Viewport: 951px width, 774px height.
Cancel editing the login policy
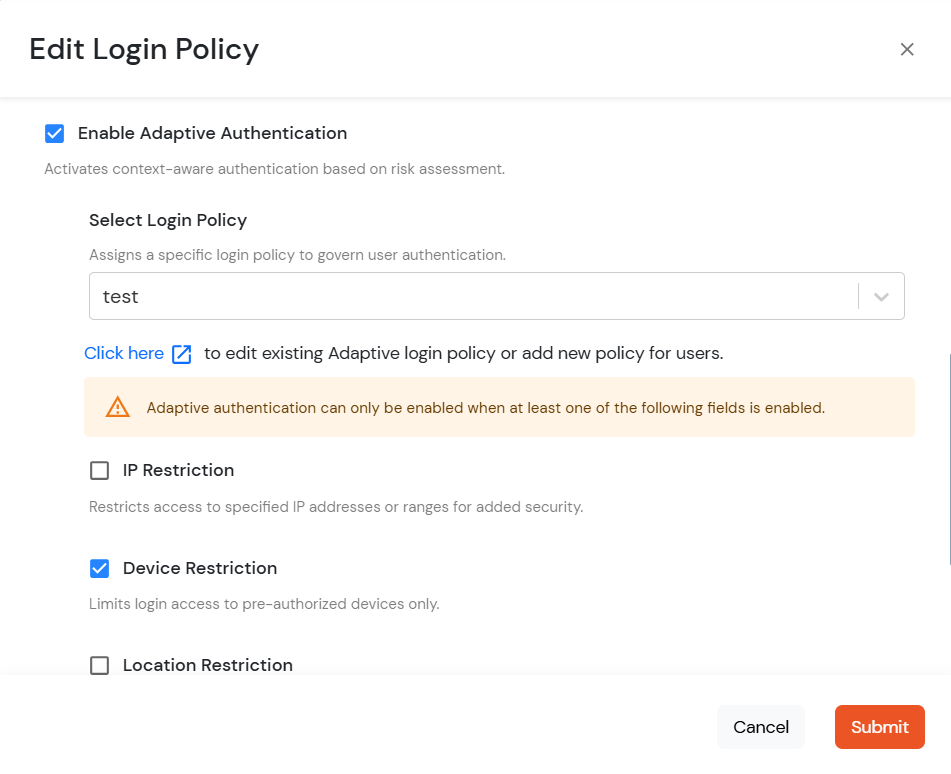tap(760, 727)
